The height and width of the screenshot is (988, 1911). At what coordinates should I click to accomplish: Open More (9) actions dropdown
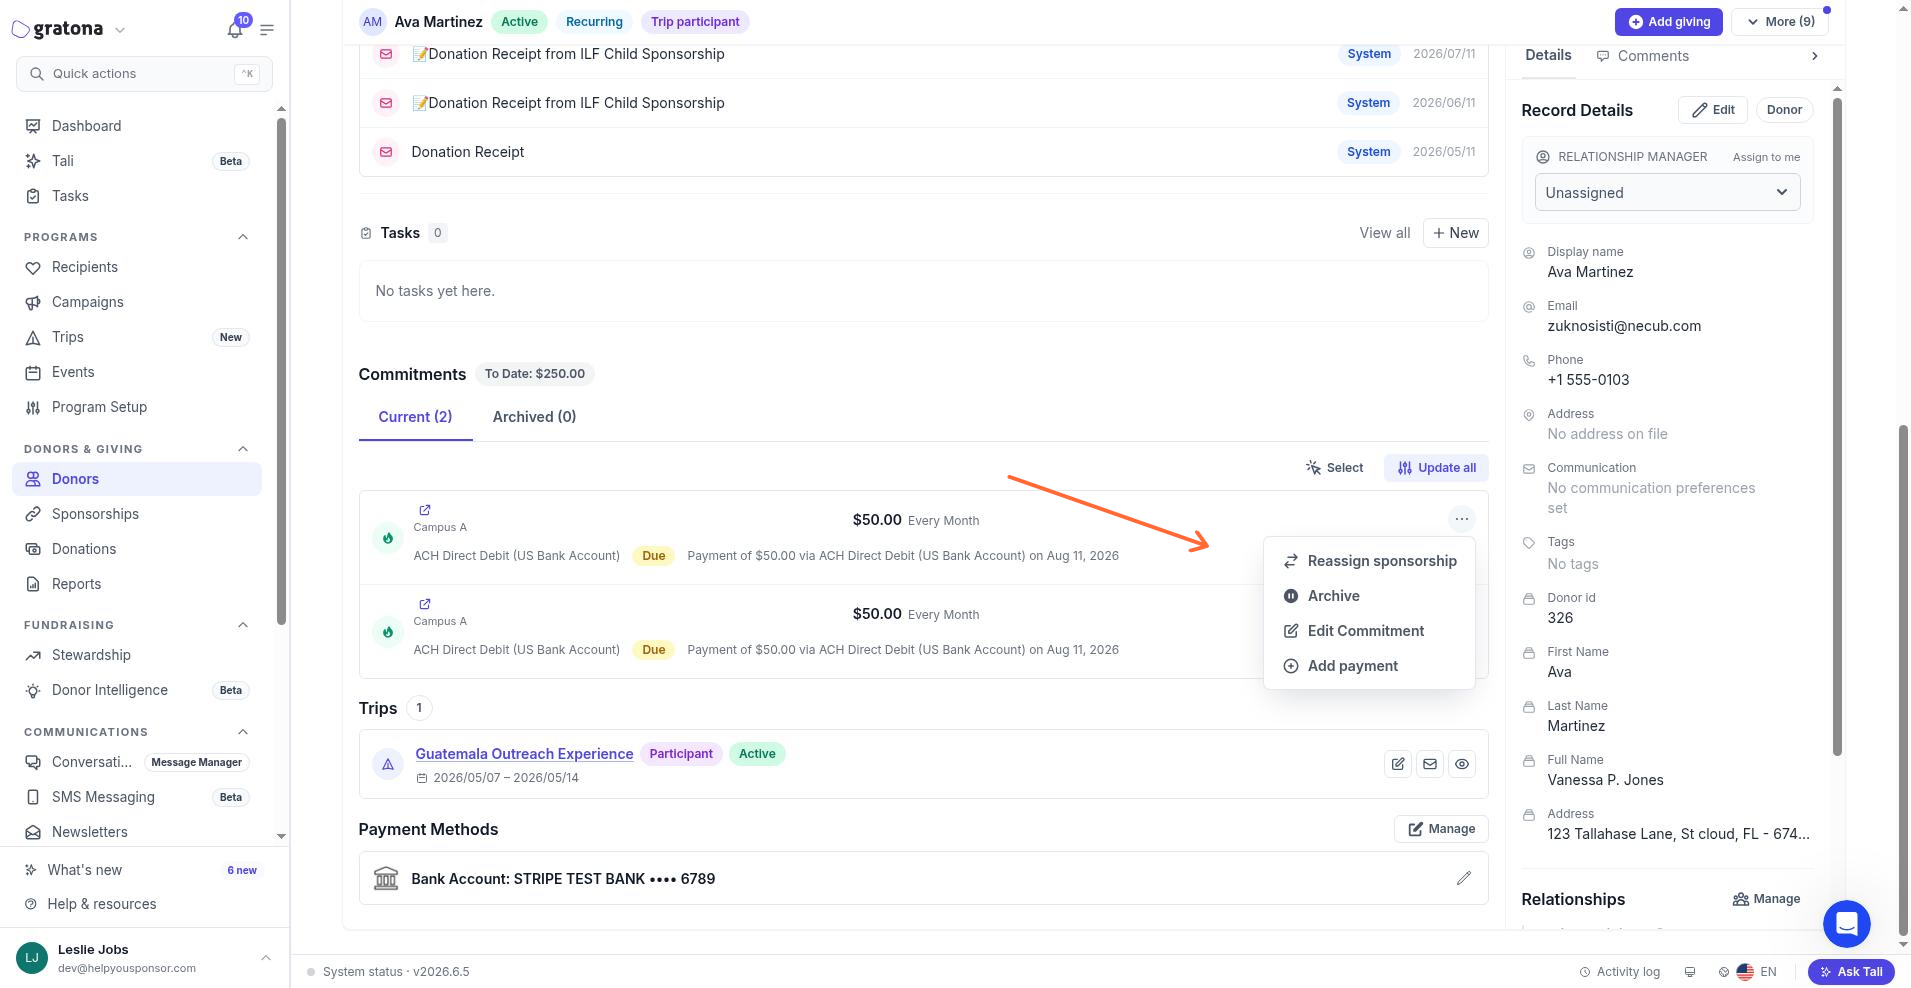tap(1780, 21)
